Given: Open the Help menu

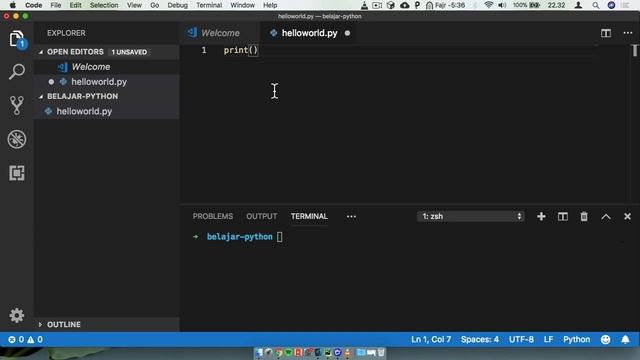Looking at the screenshot, I should [x=270, y=5].
